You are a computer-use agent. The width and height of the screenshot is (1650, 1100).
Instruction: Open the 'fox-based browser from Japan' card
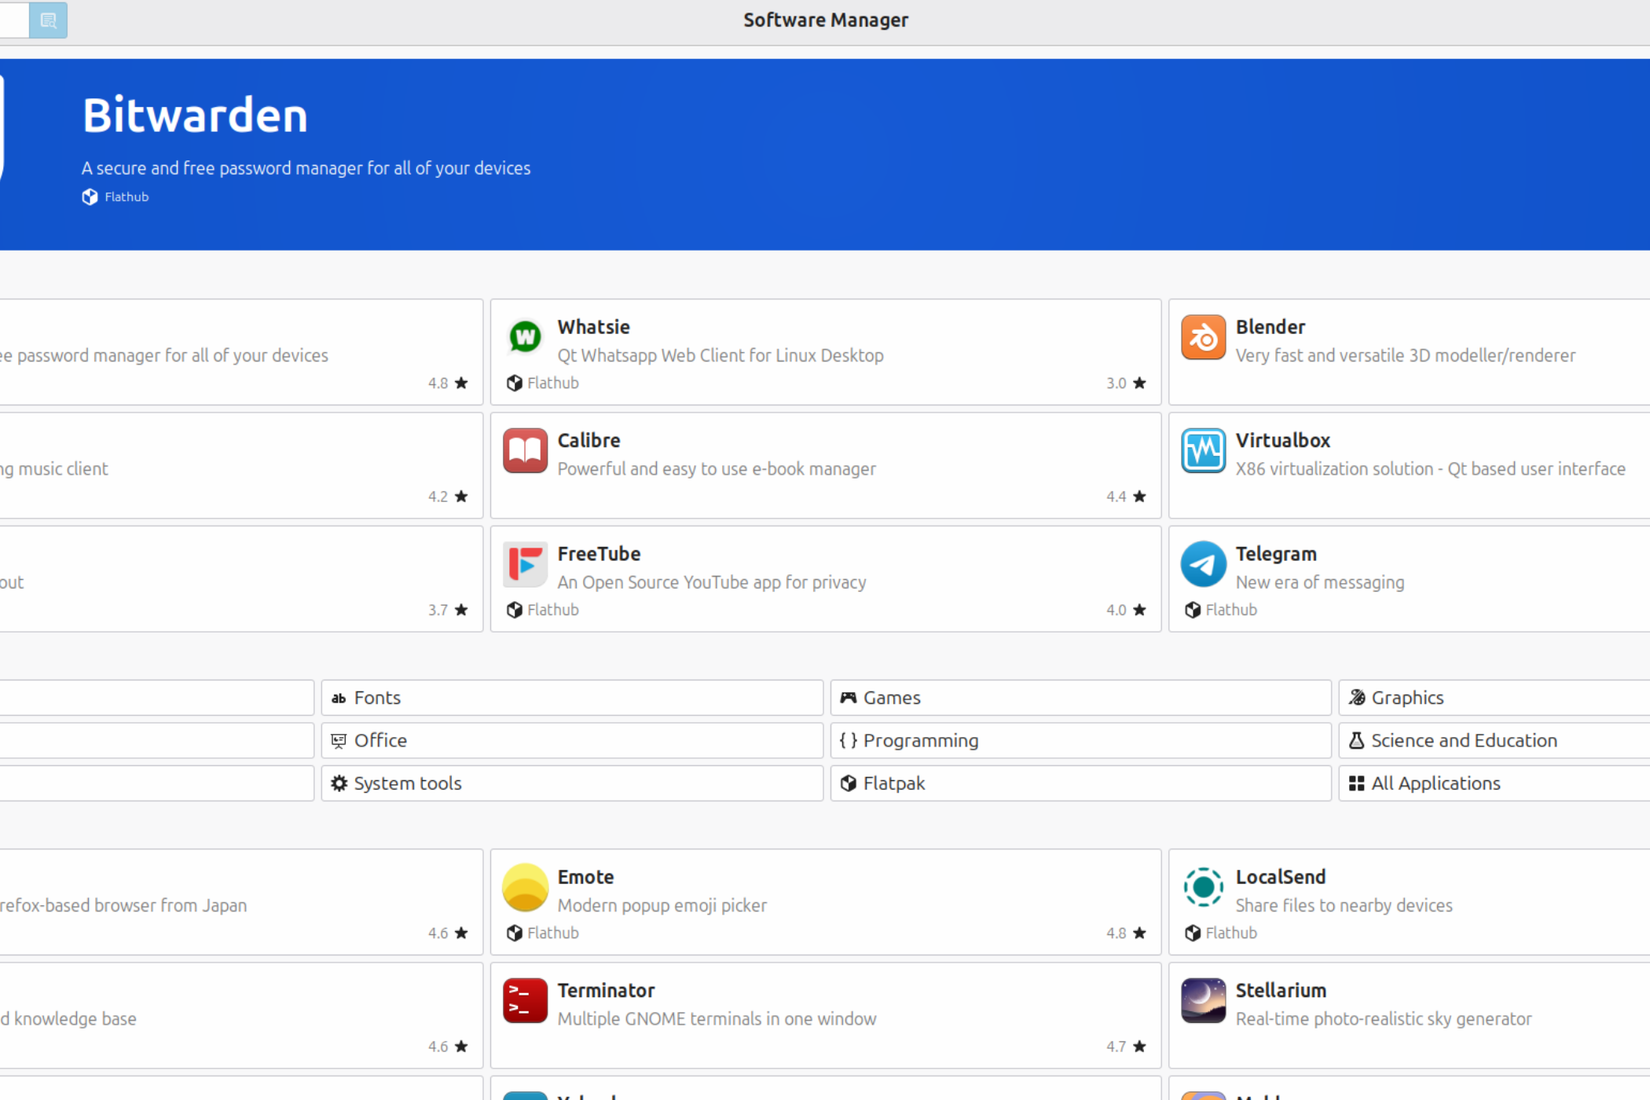[241, 903]
